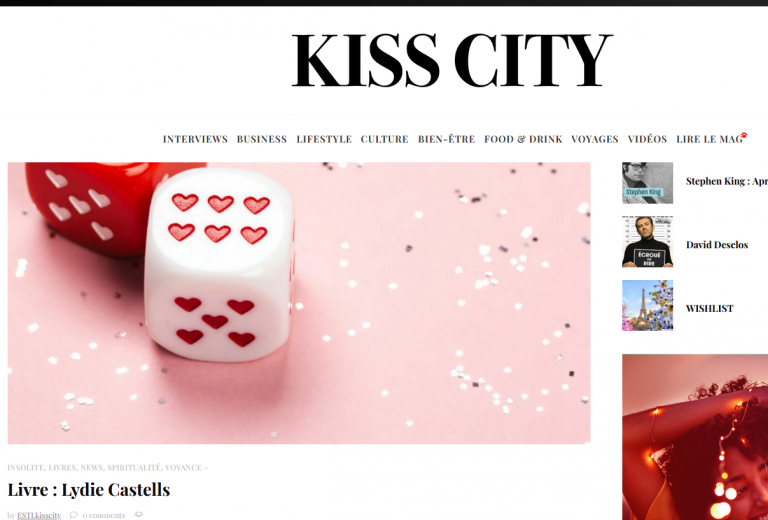Screen dimensions: 768x520
Task: Click the heart dice featured image
Action: [299, 303]
